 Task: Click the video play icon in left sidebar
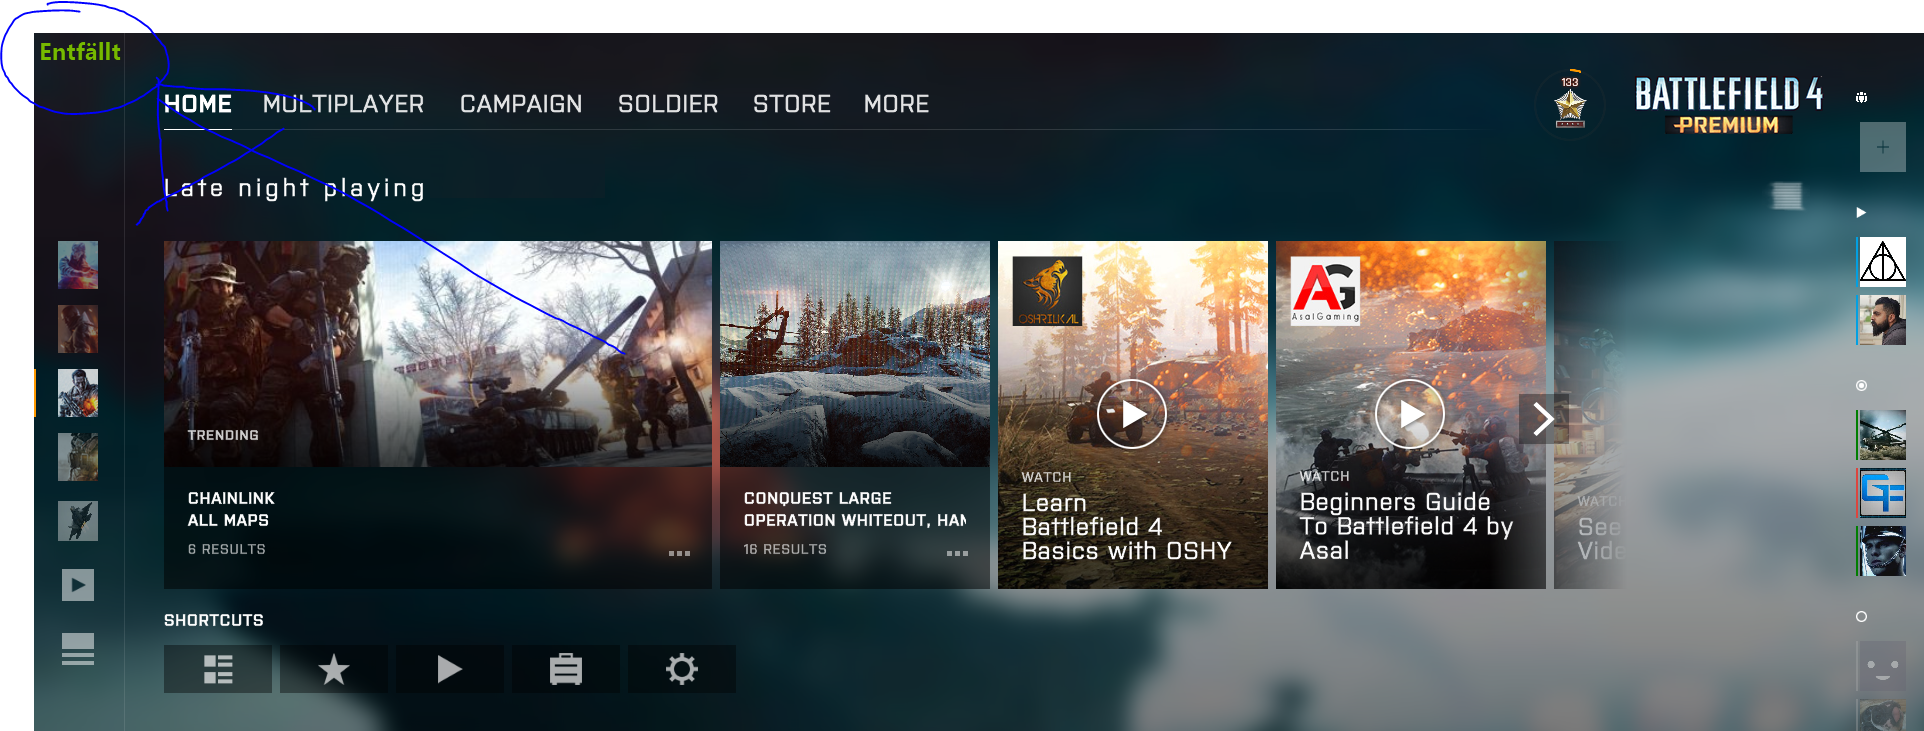click(x=78, y=585)
